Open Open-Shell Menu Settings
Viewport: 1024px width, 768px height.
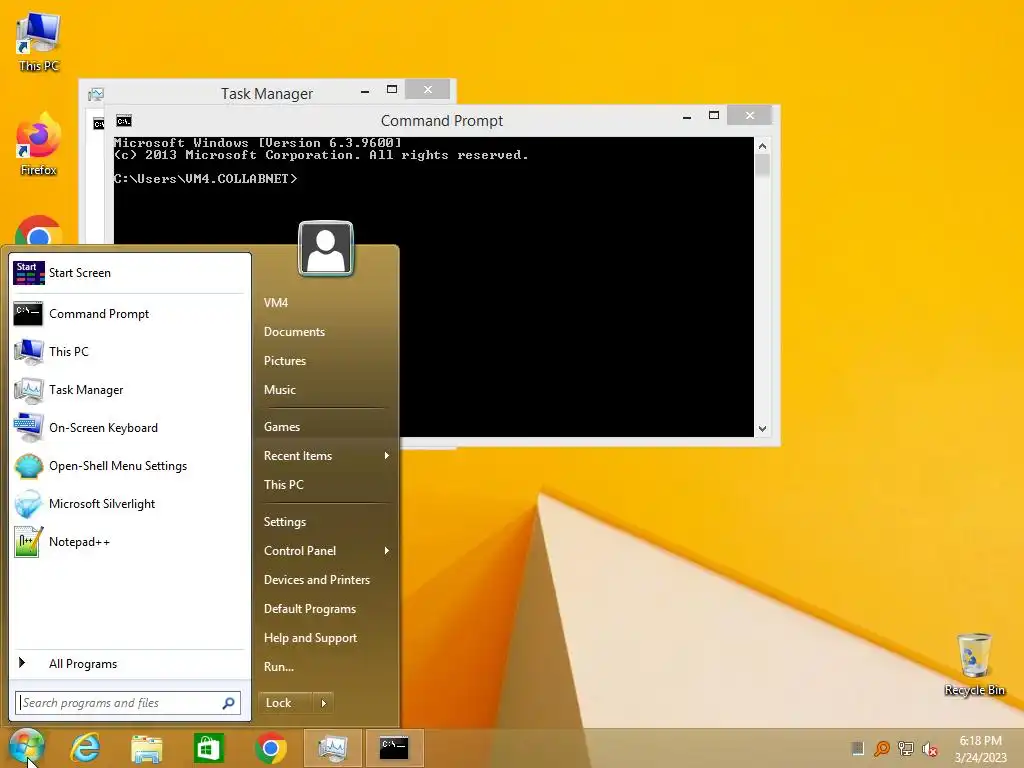tap(129, 466)
